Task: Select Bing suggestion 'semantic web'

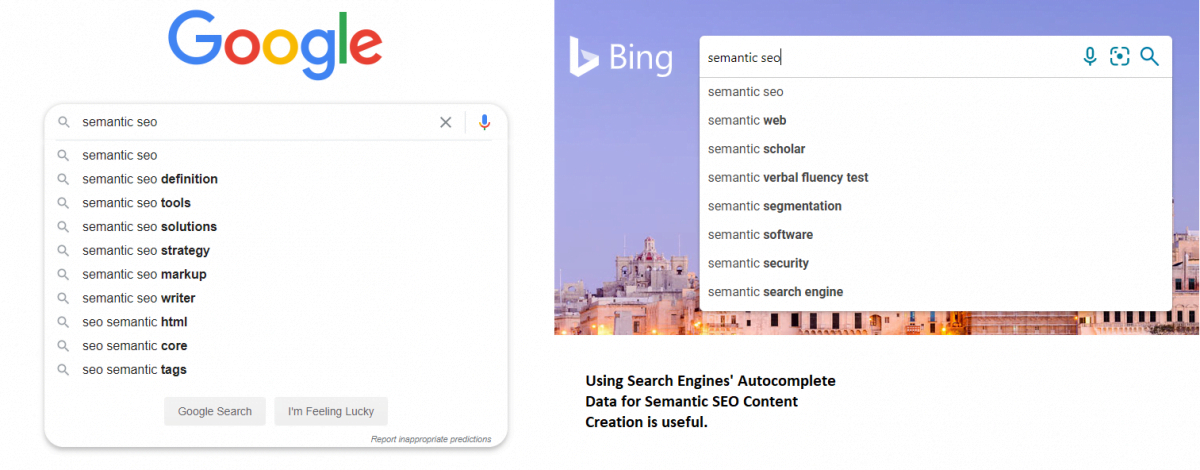Action: coord(747,120)
